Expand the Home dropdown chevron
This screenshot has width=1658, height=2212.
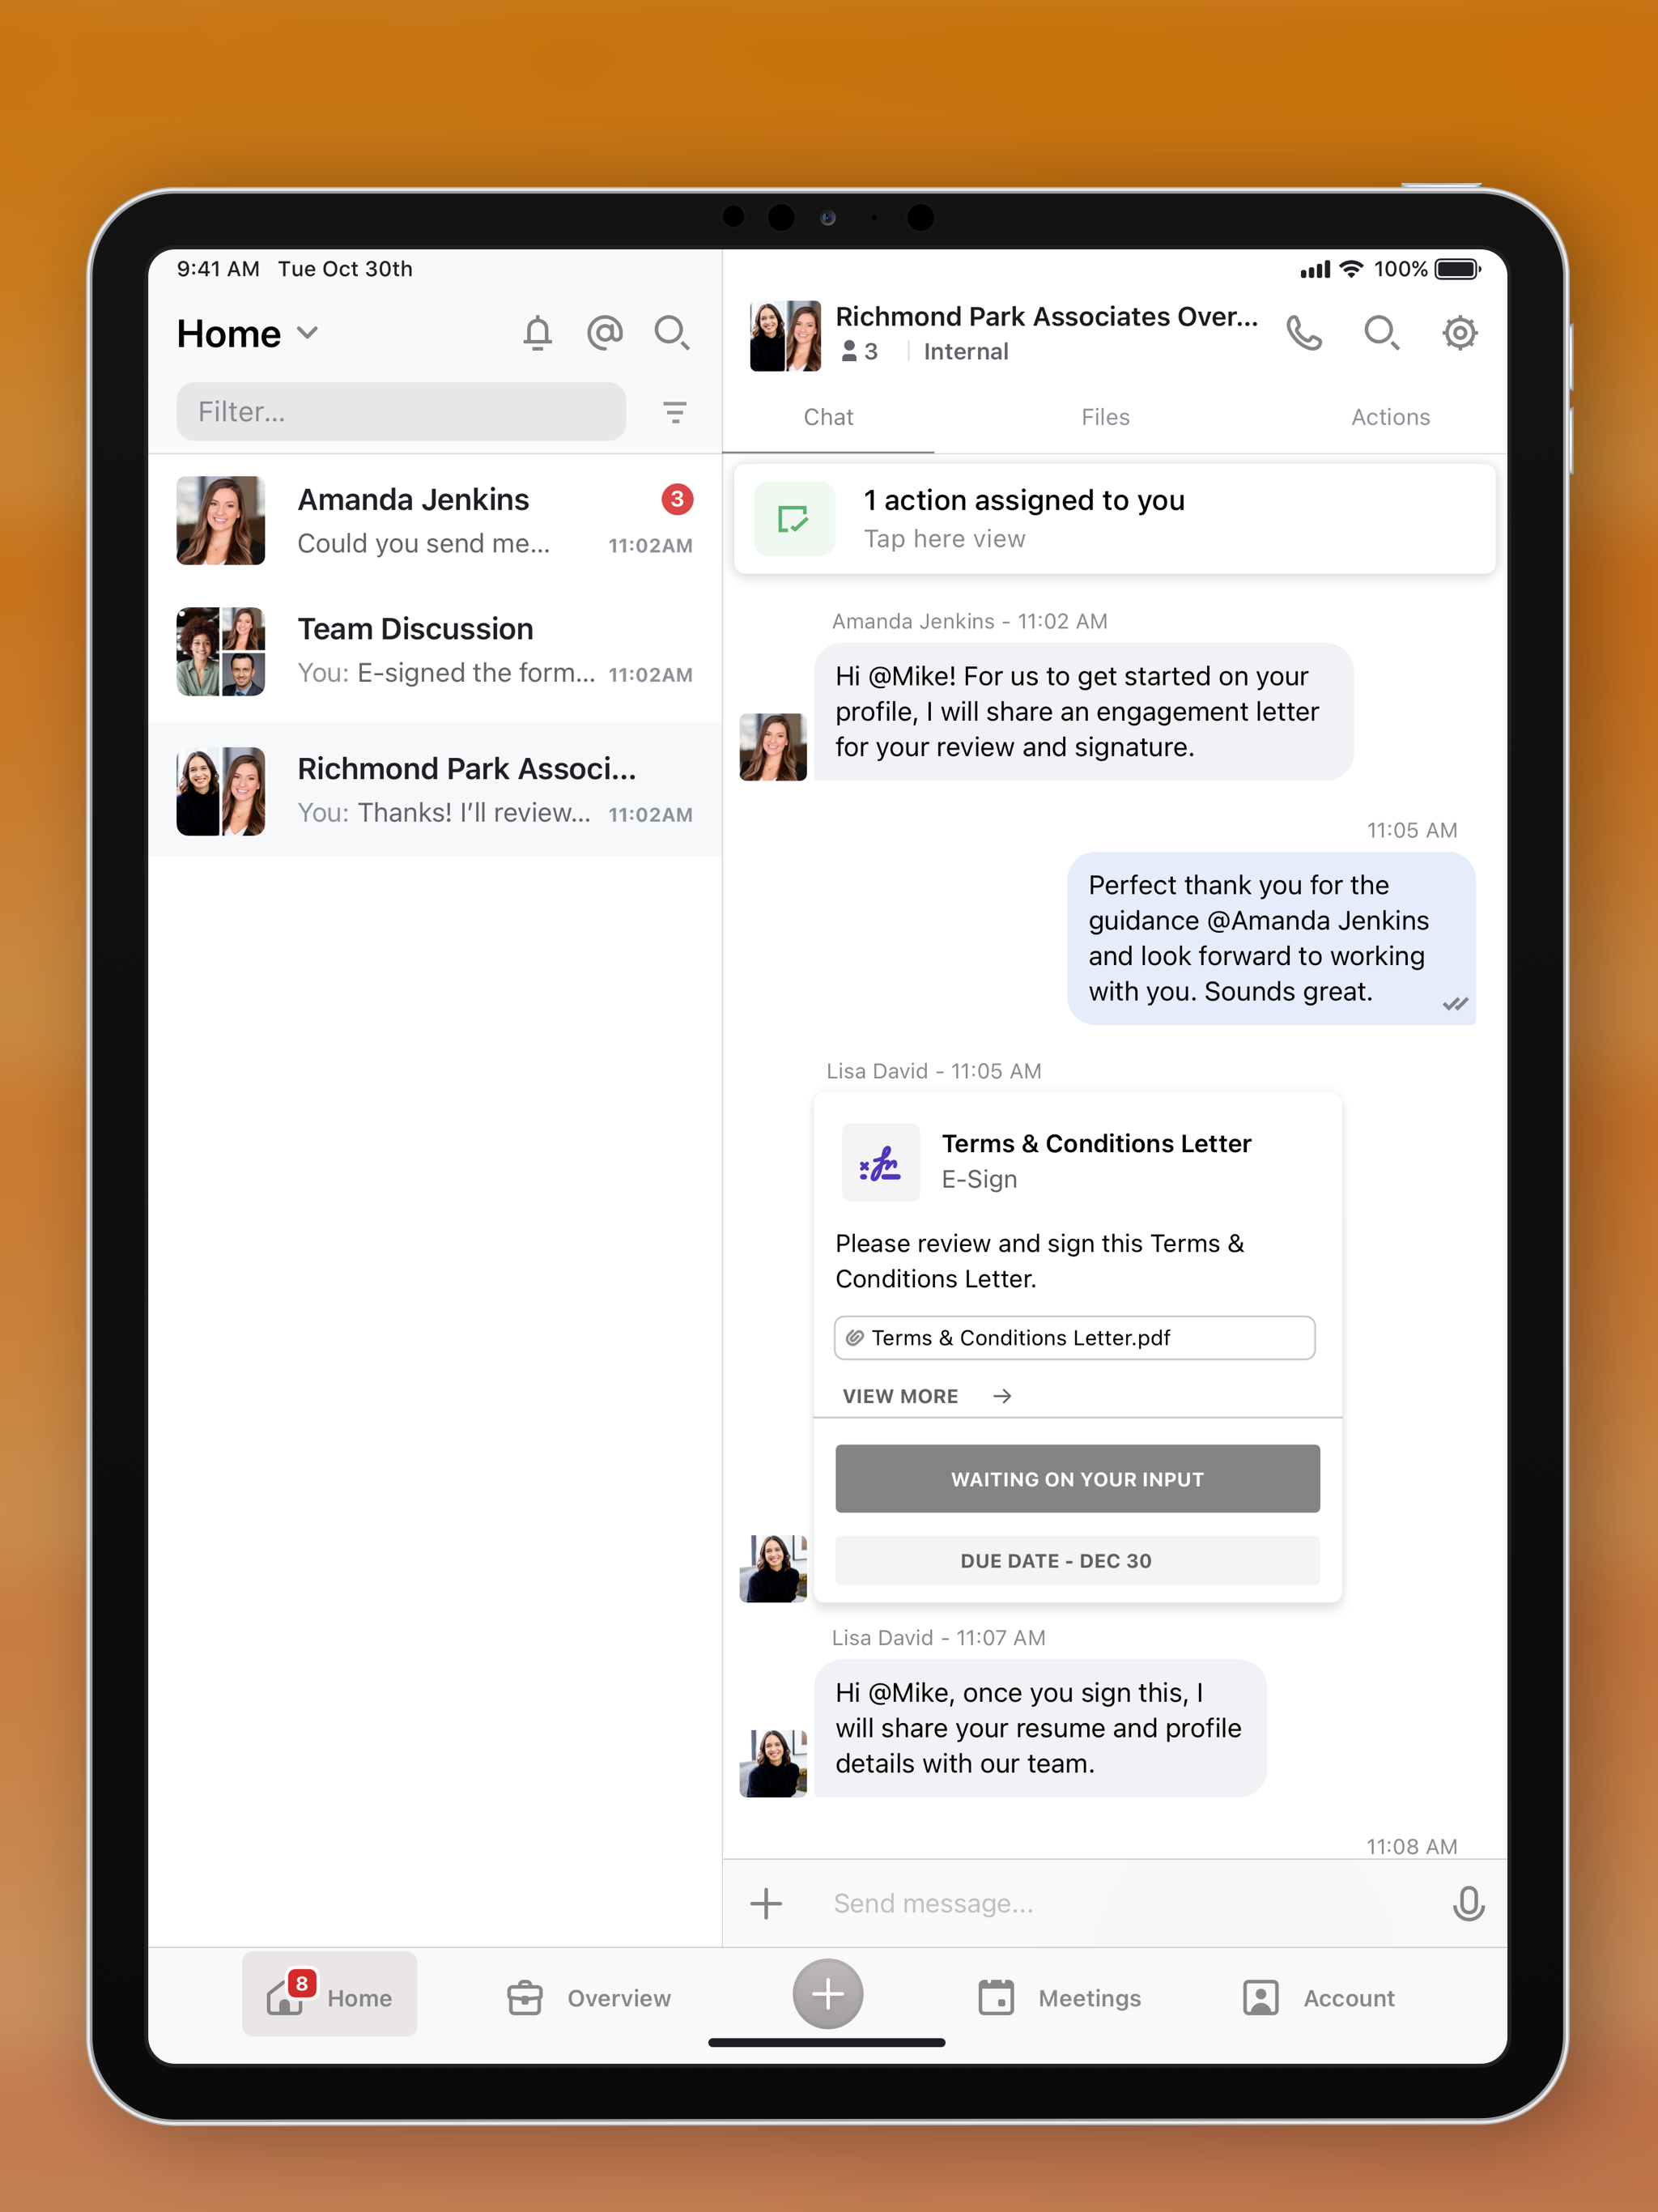click(x=308, y=333)
